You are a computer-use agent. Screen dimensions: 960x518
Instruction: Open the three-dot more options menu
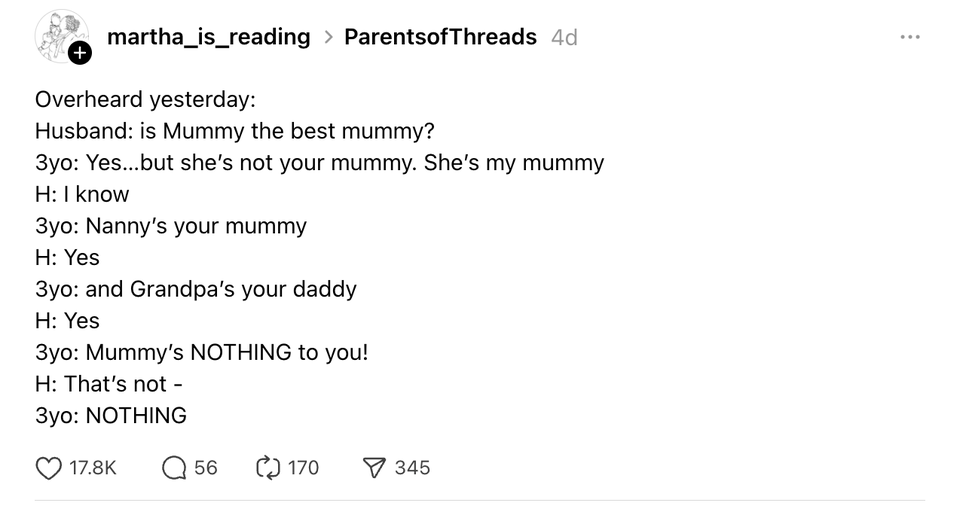point(910,37)
